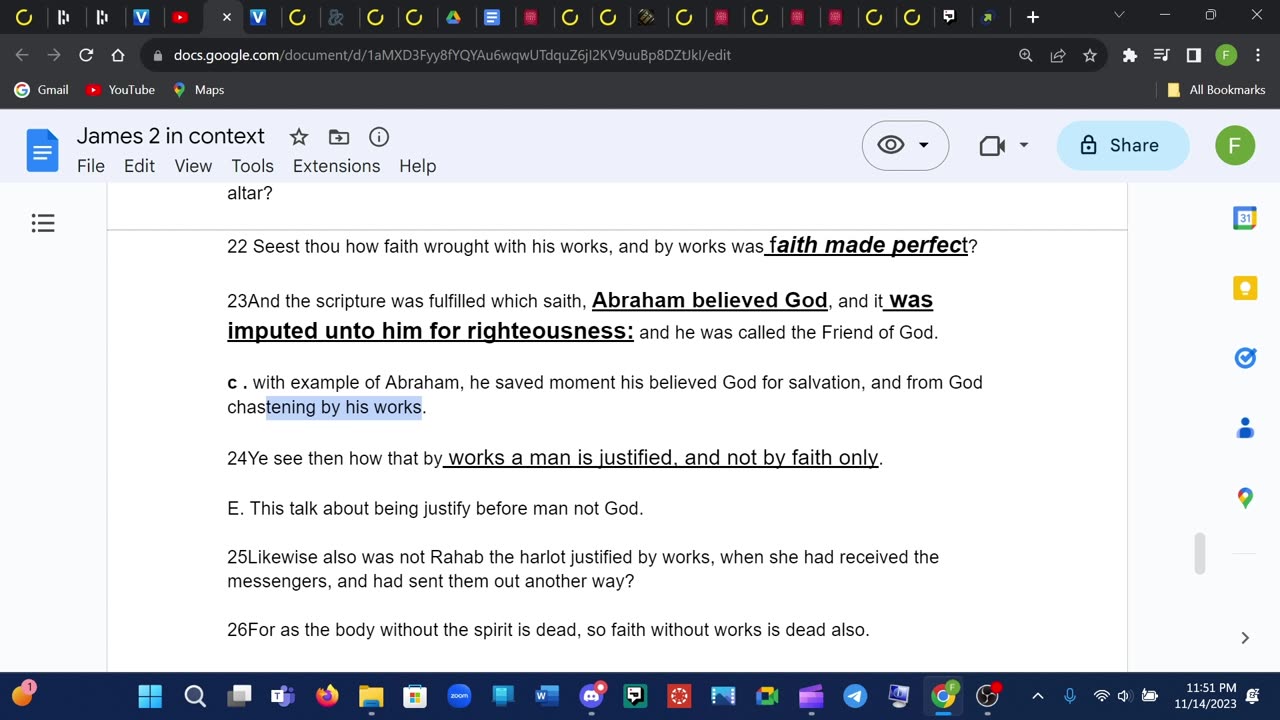1280x720 pixels.
Task: Start a Google Meet call icon
Action: pyautogui.click(x=992, y=146)
